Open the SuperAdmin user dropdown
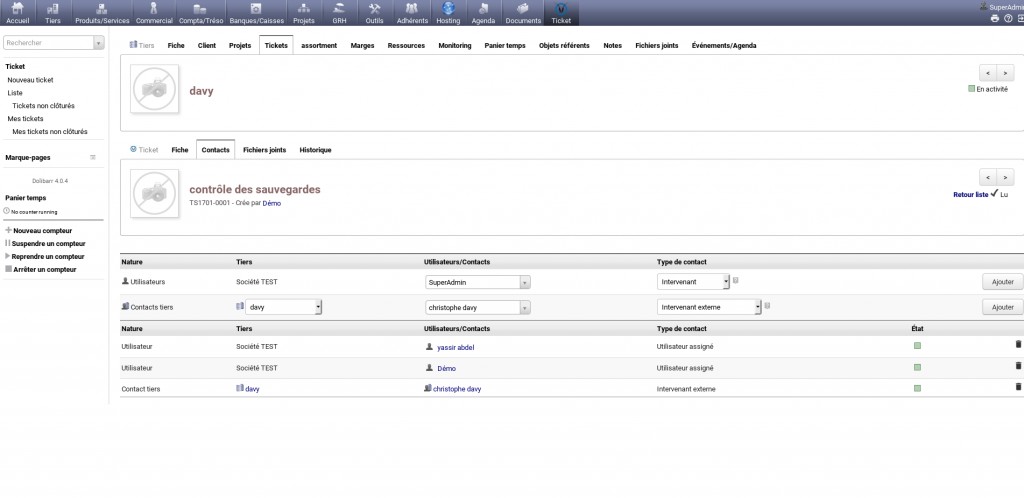Image resolution: width=1024 pixels, height=498 pixels. 477,282
